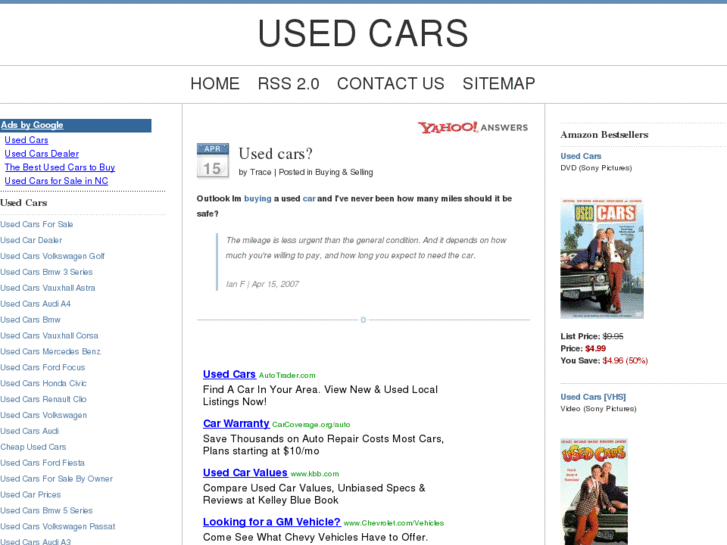
Task: Click the USED CARS site title
Action: [363, 33]
